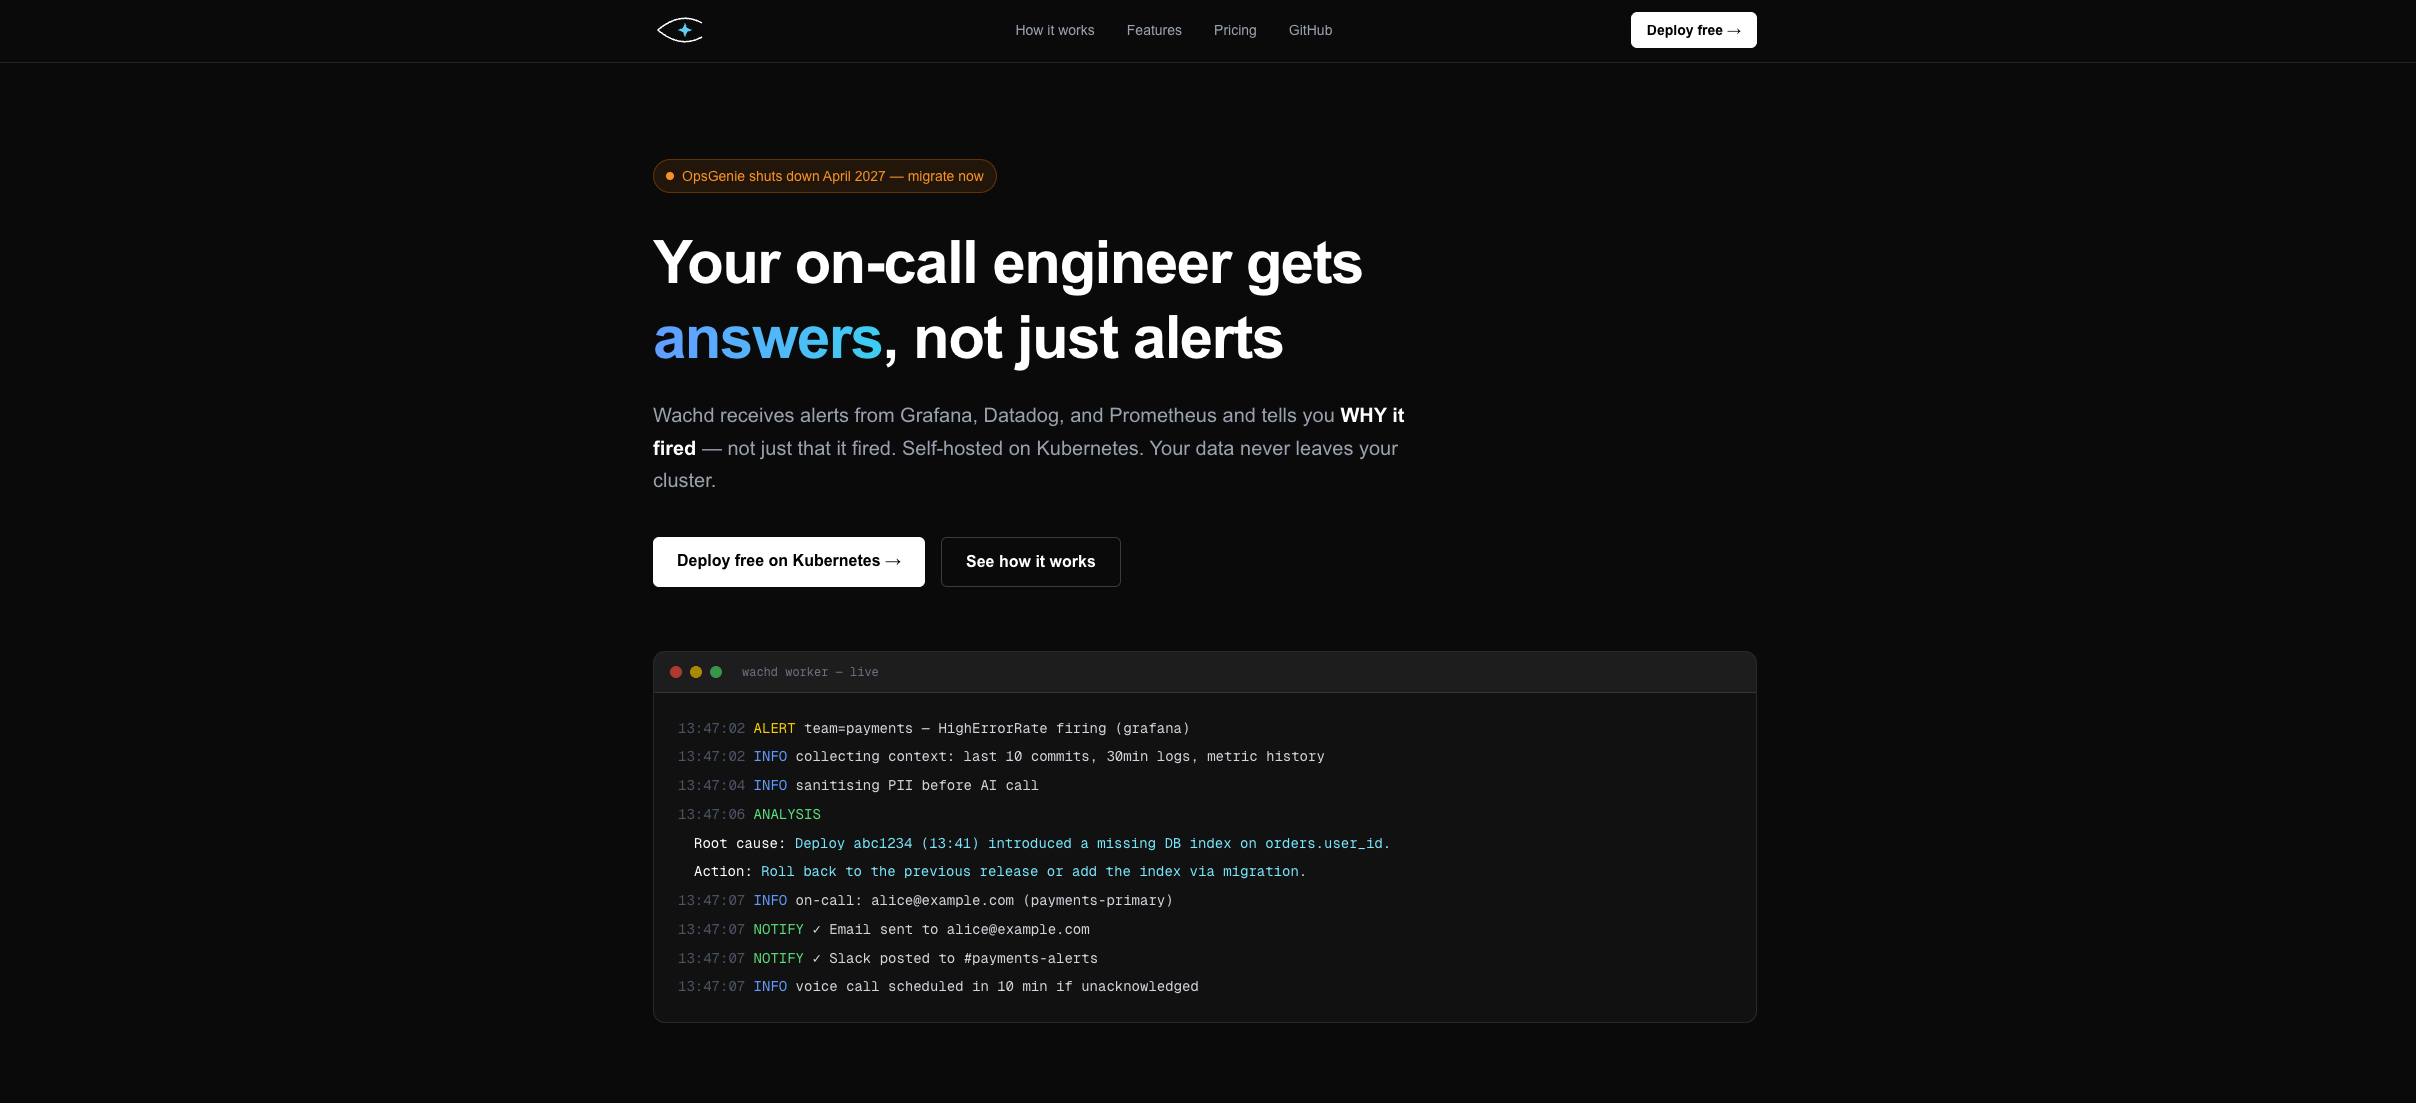Click the 'wachd worker — live' title
This screenshot has height=1103, width=2416.
click(x=810, y=672)
